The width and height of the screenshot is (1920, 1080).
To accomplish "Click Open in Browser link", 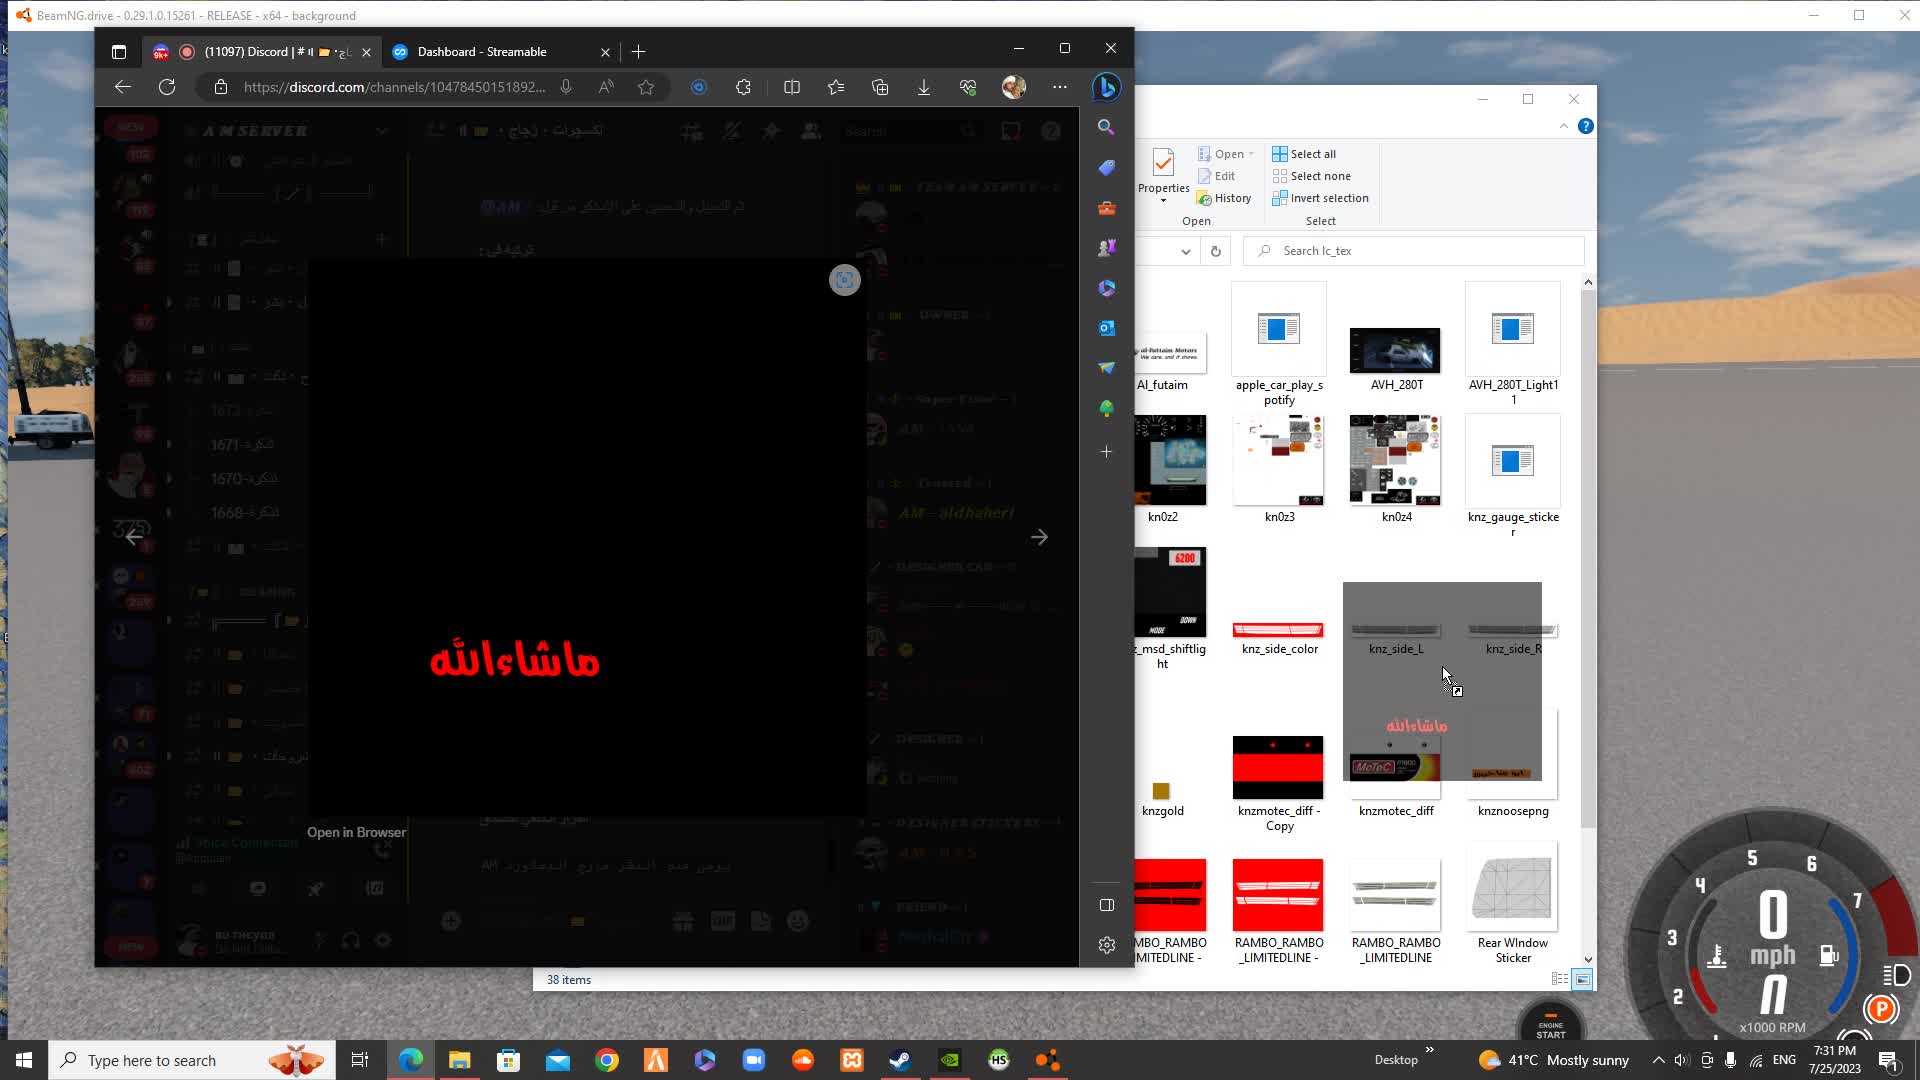I will click(356, 832).
